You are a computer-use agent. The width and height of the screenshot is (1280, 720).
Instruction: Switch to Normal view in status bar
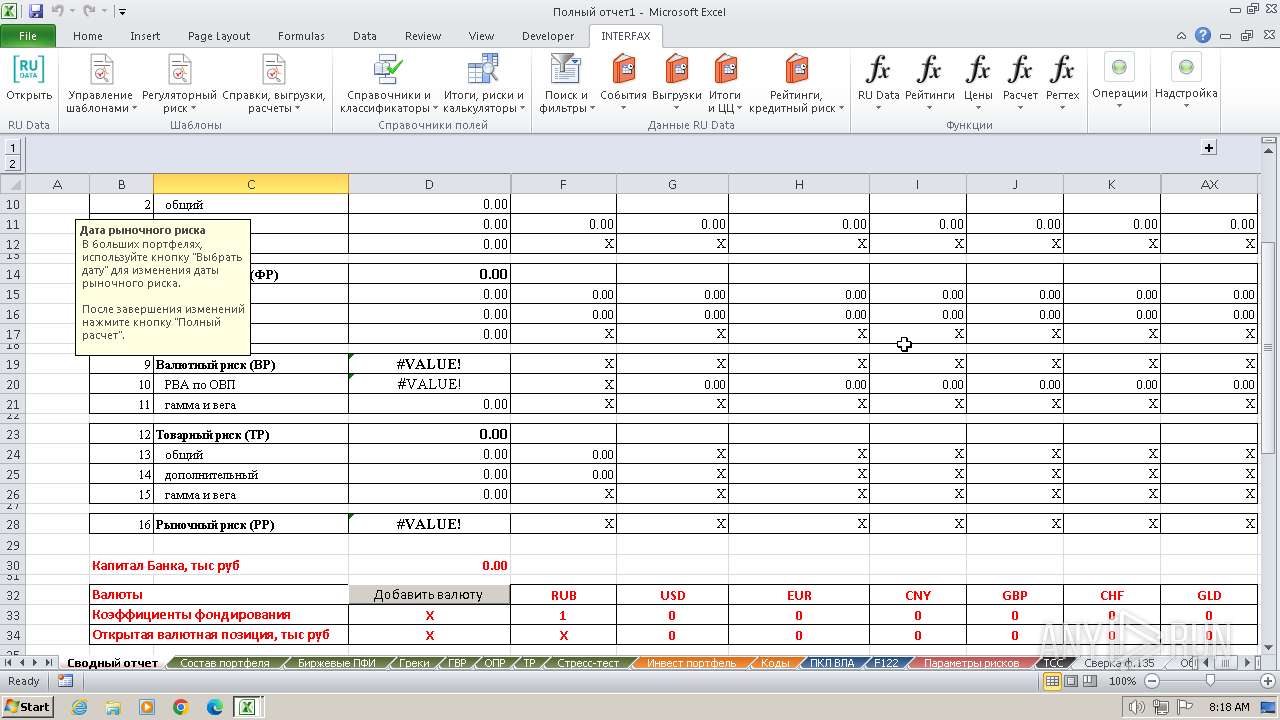1052,681
